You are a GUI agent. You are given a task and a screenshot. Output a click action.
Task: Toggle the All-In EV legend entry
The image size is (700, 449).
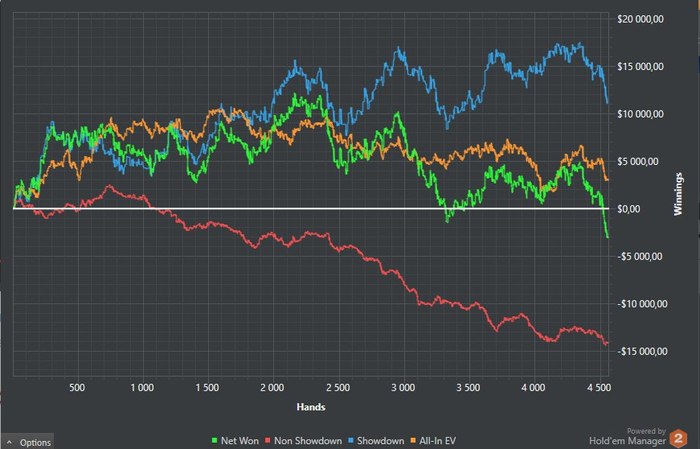pos(433,441)
